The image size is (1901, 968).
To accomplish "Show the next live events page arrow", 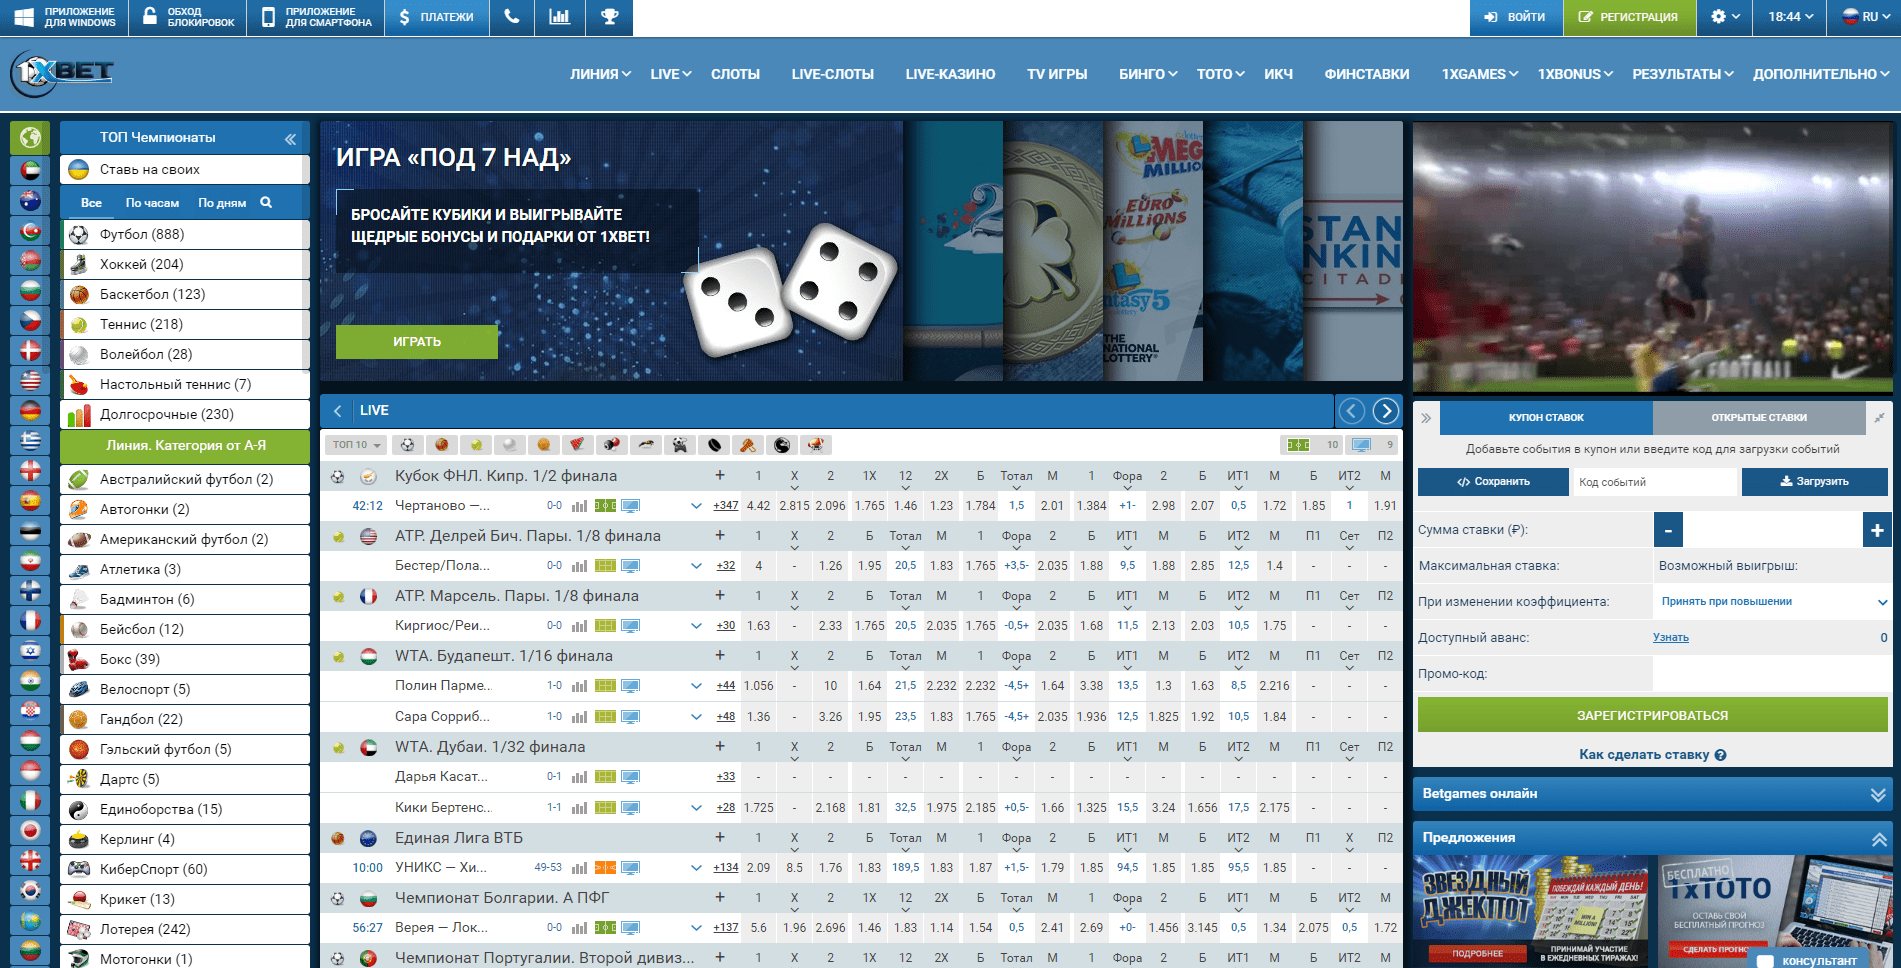I will click(1385, 410).
